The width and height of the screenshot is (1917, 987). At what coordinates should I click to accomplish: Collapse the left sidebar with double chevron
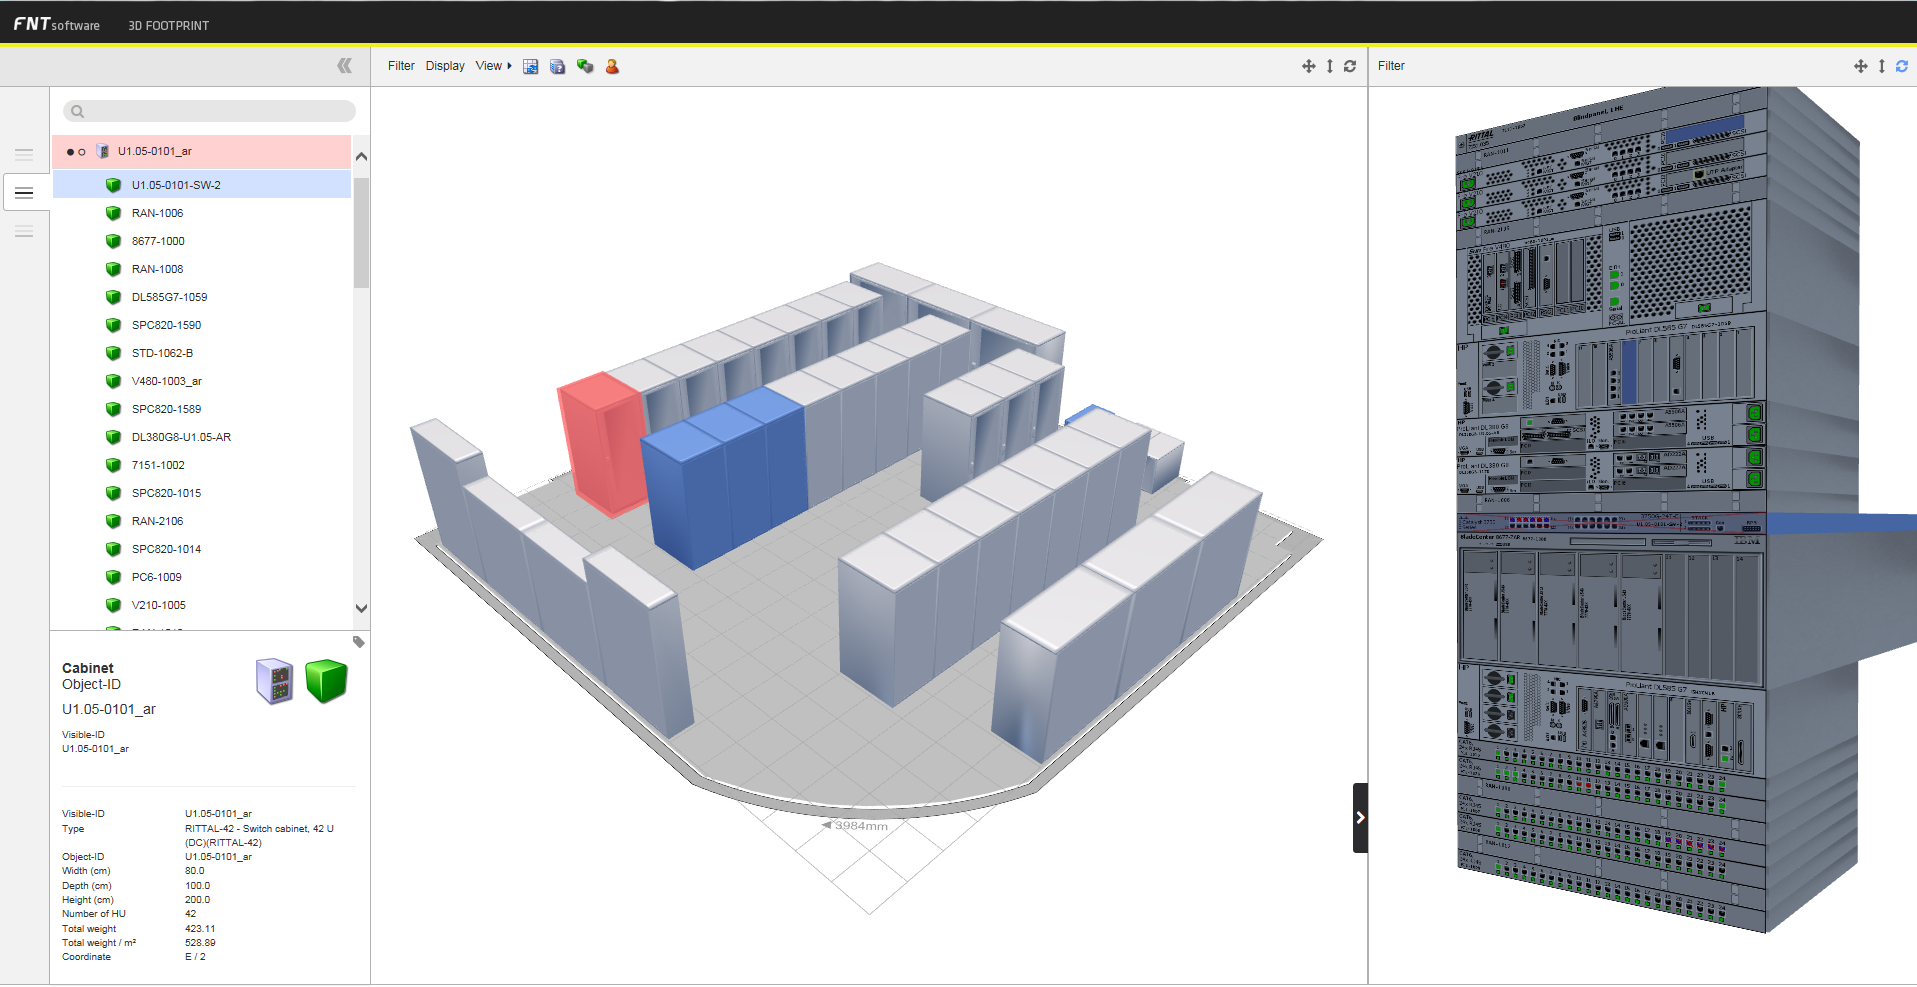point(344,66)
